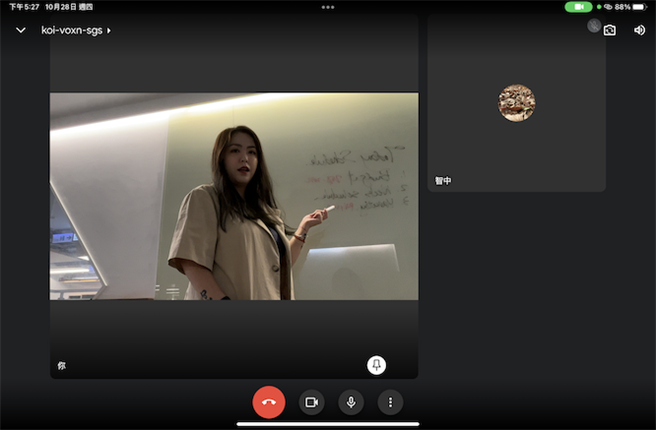Open more options three-dot menu
Viewport: 656px width, 430px height.
390,402
